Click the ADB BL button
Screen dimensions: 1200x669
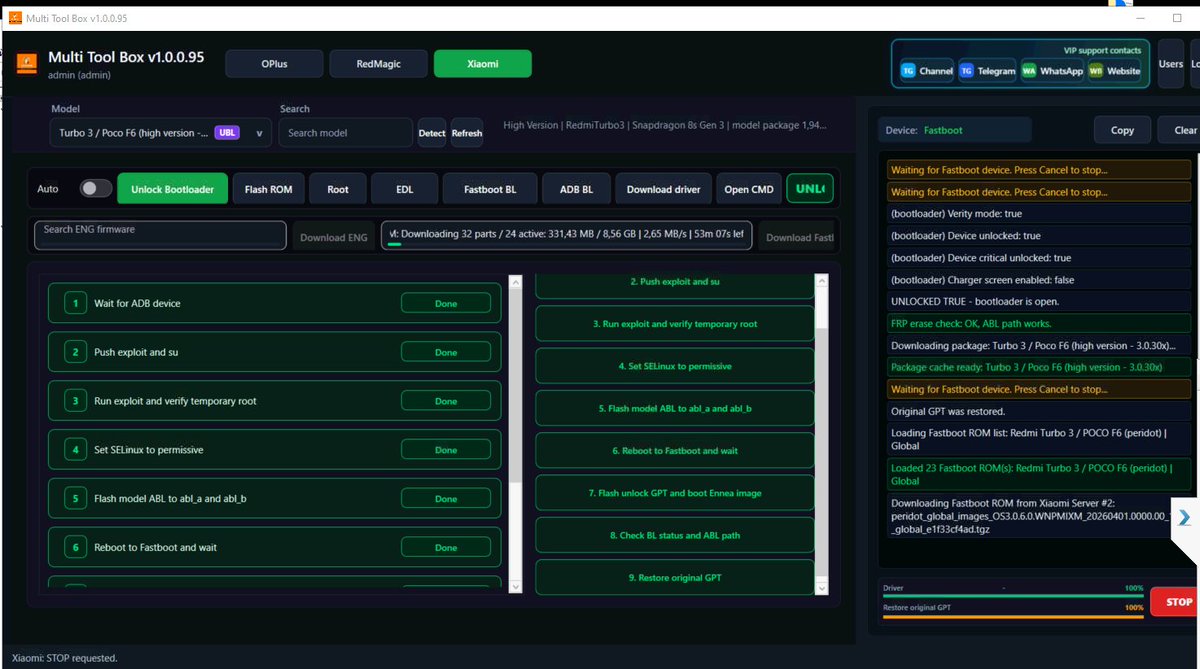point(576,189)
